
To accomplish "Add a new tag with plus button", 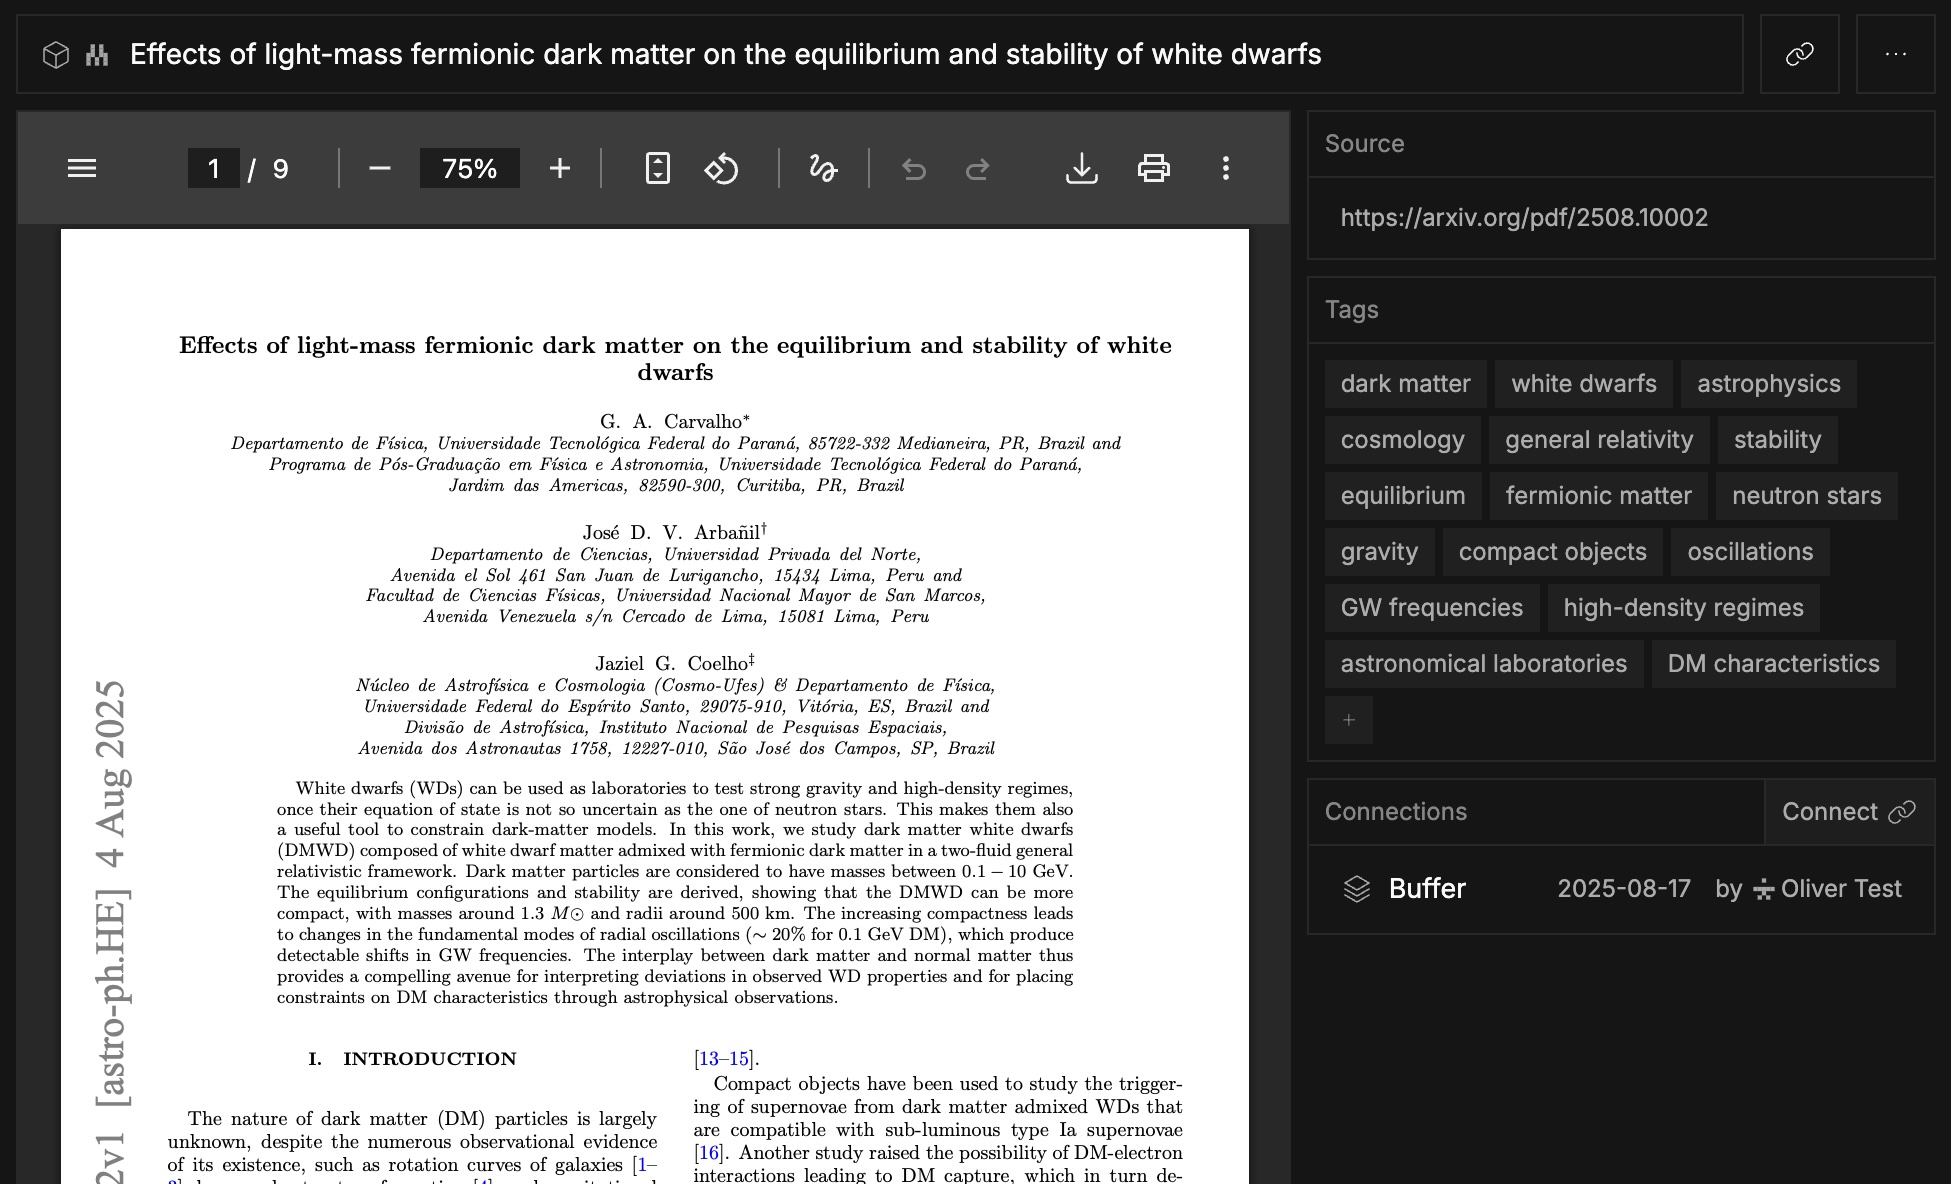I will coord(1348,720).
